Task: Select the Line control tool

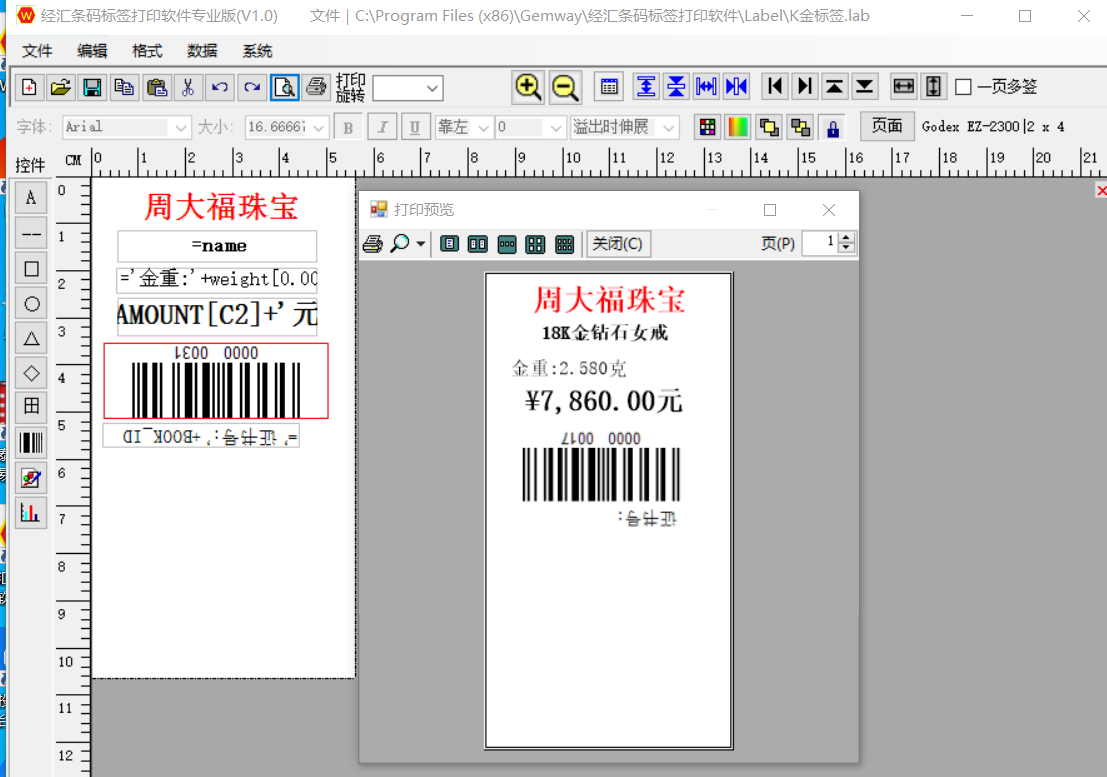Action: click(31, 234)
